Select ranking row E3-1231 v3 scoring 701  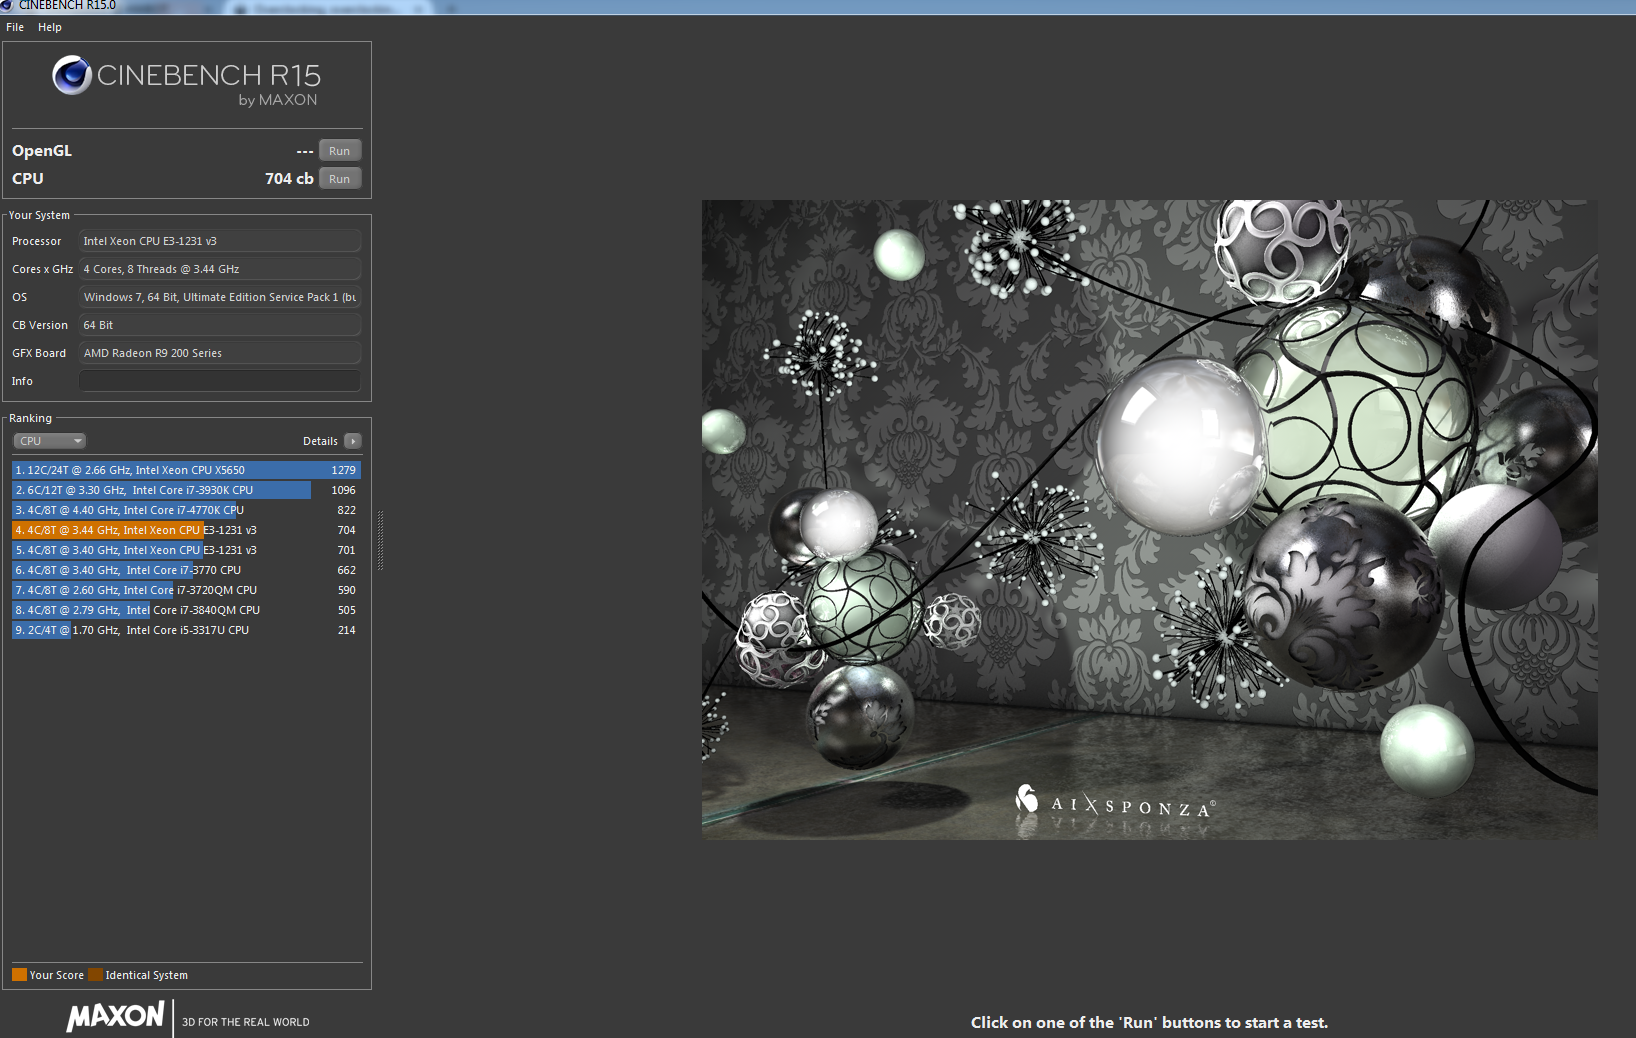tap(186, 550)
